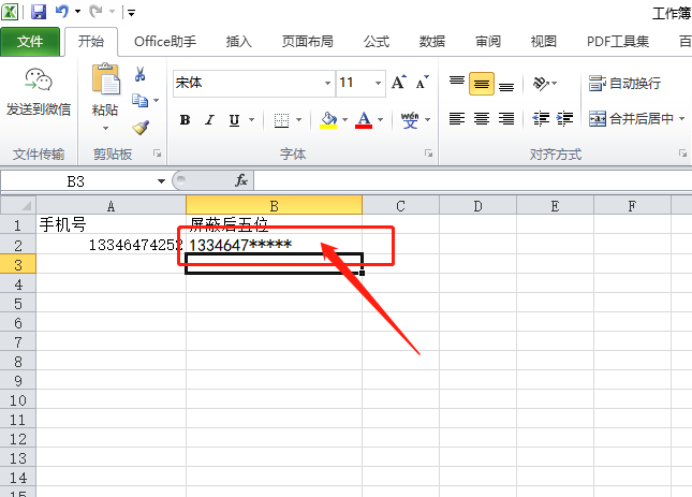Click the Save icon in quick access toolbar
692x497 pixels.
click(x=38, y=11)
